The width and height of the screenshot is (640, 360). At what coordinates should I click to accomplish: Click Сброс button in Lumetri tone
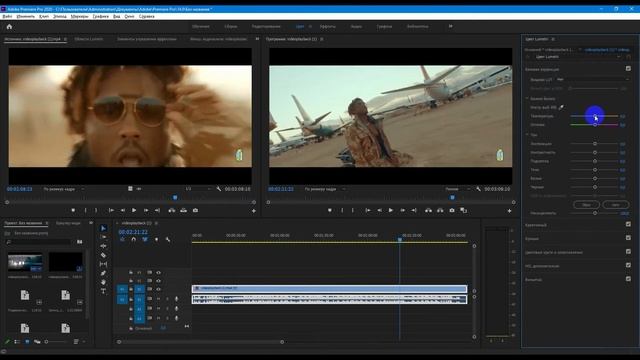[586, 204]
